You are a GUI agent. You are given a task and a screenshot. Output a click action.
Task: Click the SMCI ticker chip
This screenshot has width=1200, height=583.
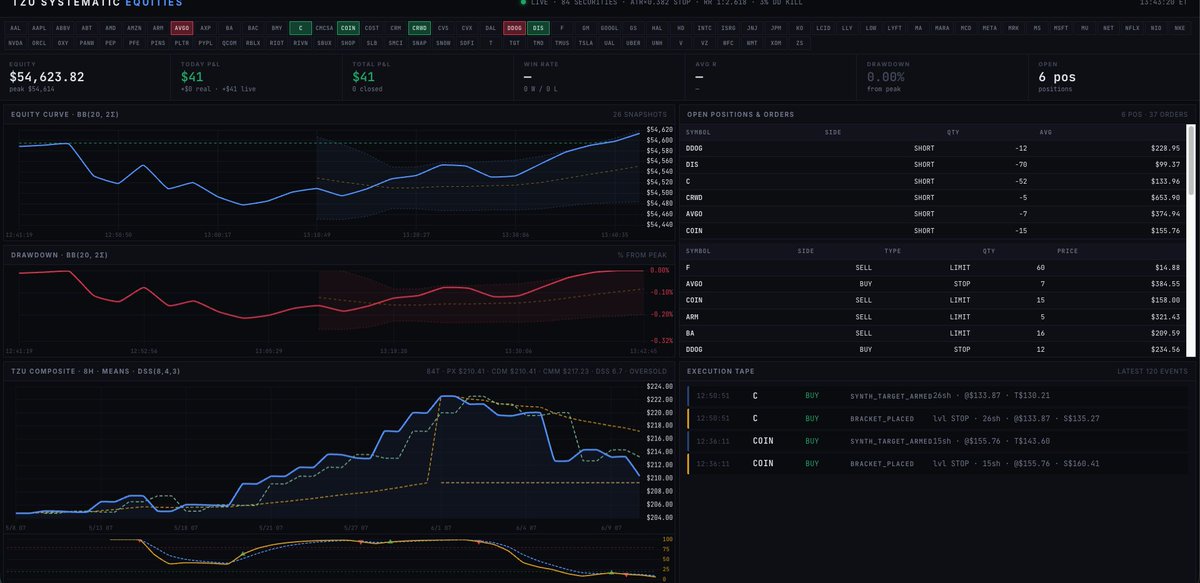pyautogui.click(x=395, y=43)
